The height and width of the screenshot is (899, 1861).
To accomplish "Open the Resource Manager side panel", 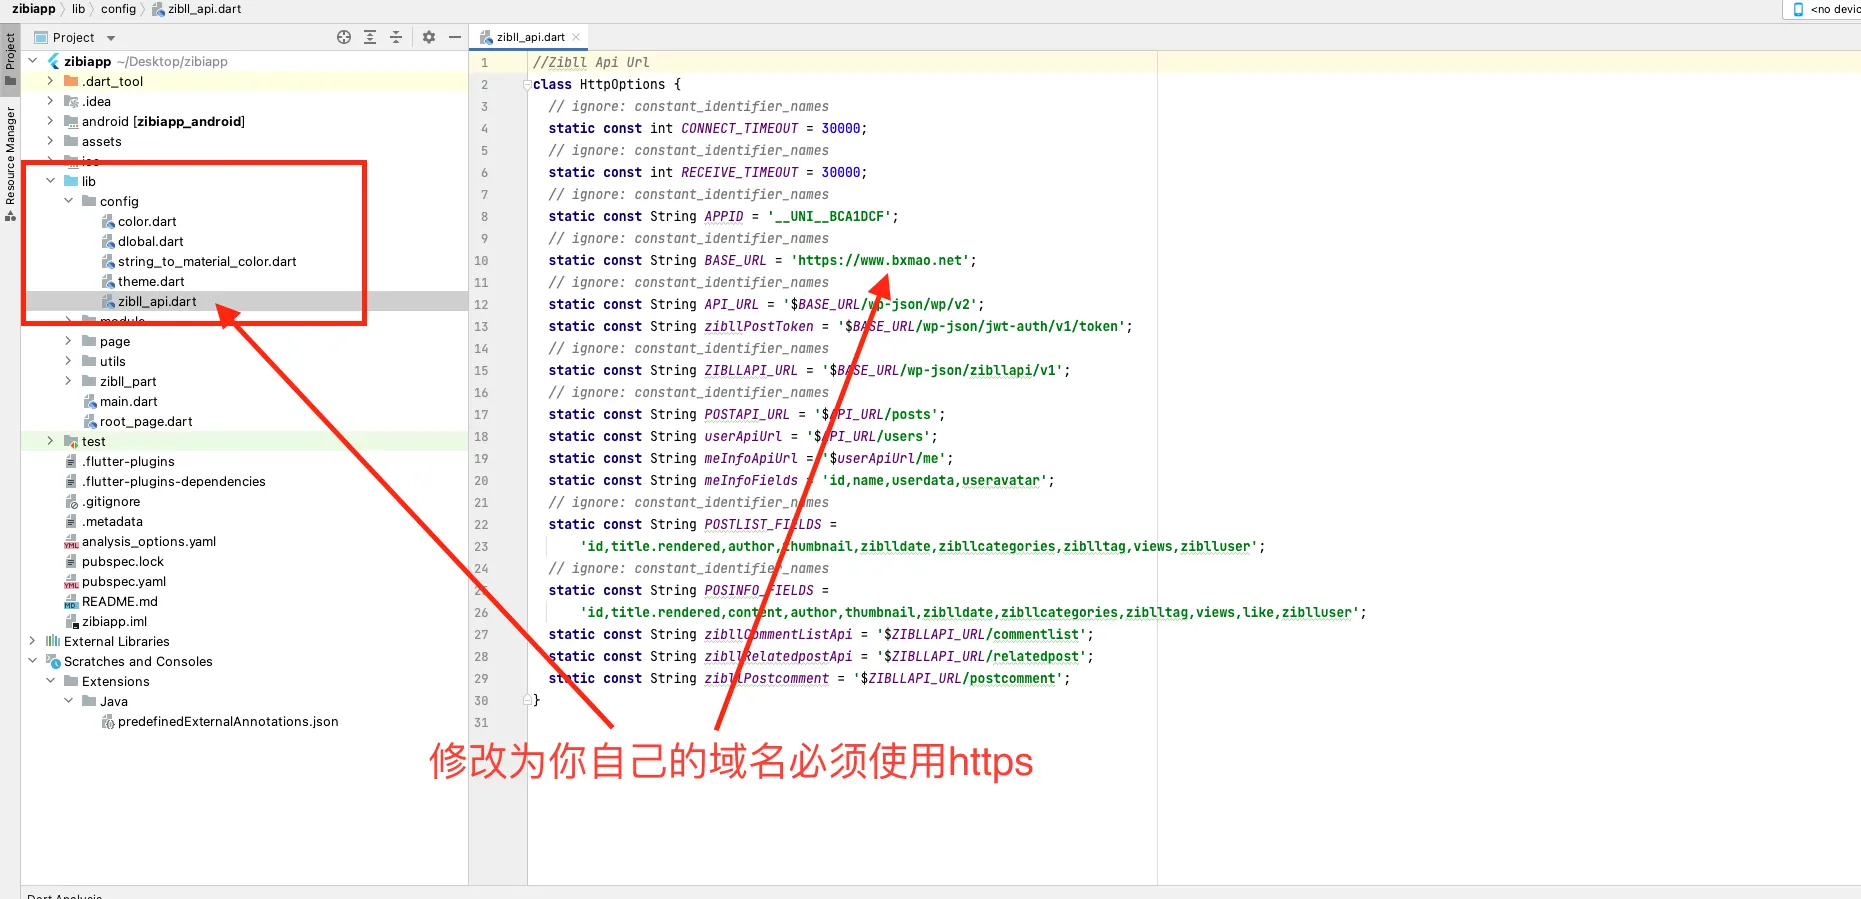I will 10,163.
